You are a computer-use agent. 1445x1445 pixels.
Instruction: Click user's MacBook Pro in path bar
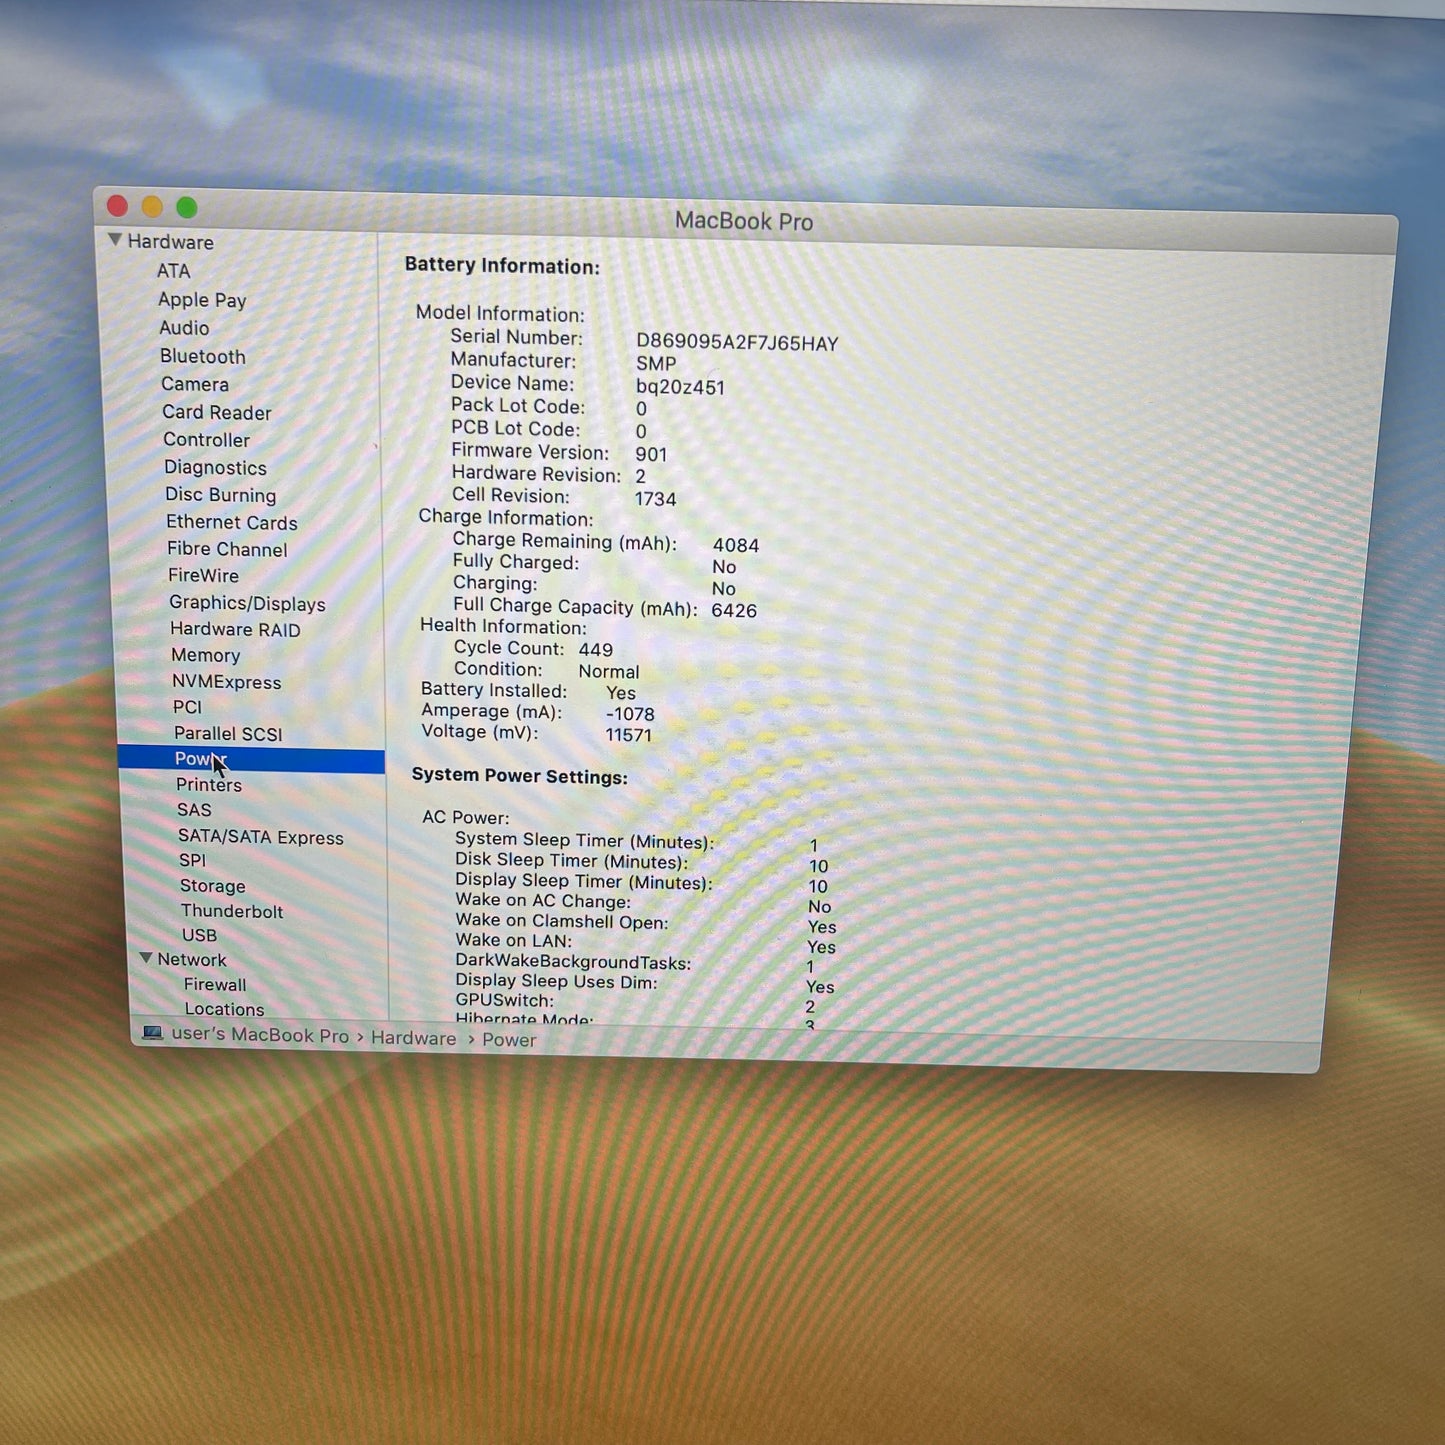[260, 1035]
